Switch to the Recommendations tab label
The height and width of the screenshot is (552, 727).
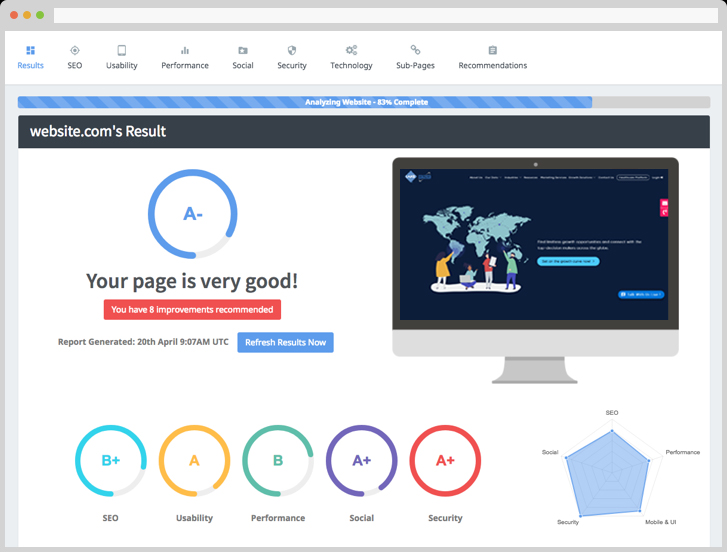(x=492, y=66)
